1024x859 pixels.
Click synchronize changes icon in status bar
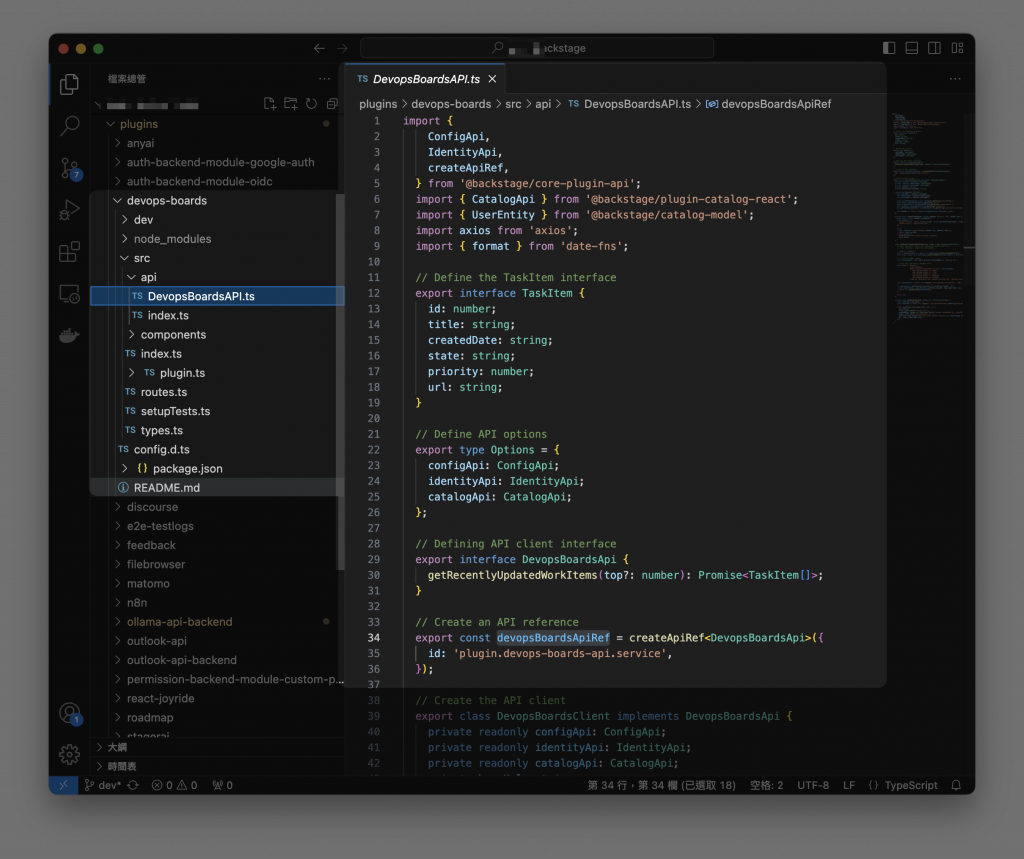pyautogui.click(x=133, y=785)
